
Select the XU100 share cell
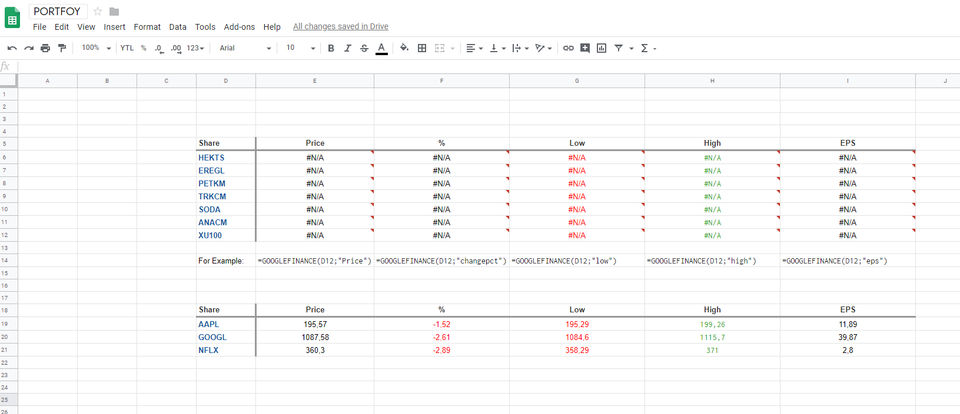tap(226, 235)
